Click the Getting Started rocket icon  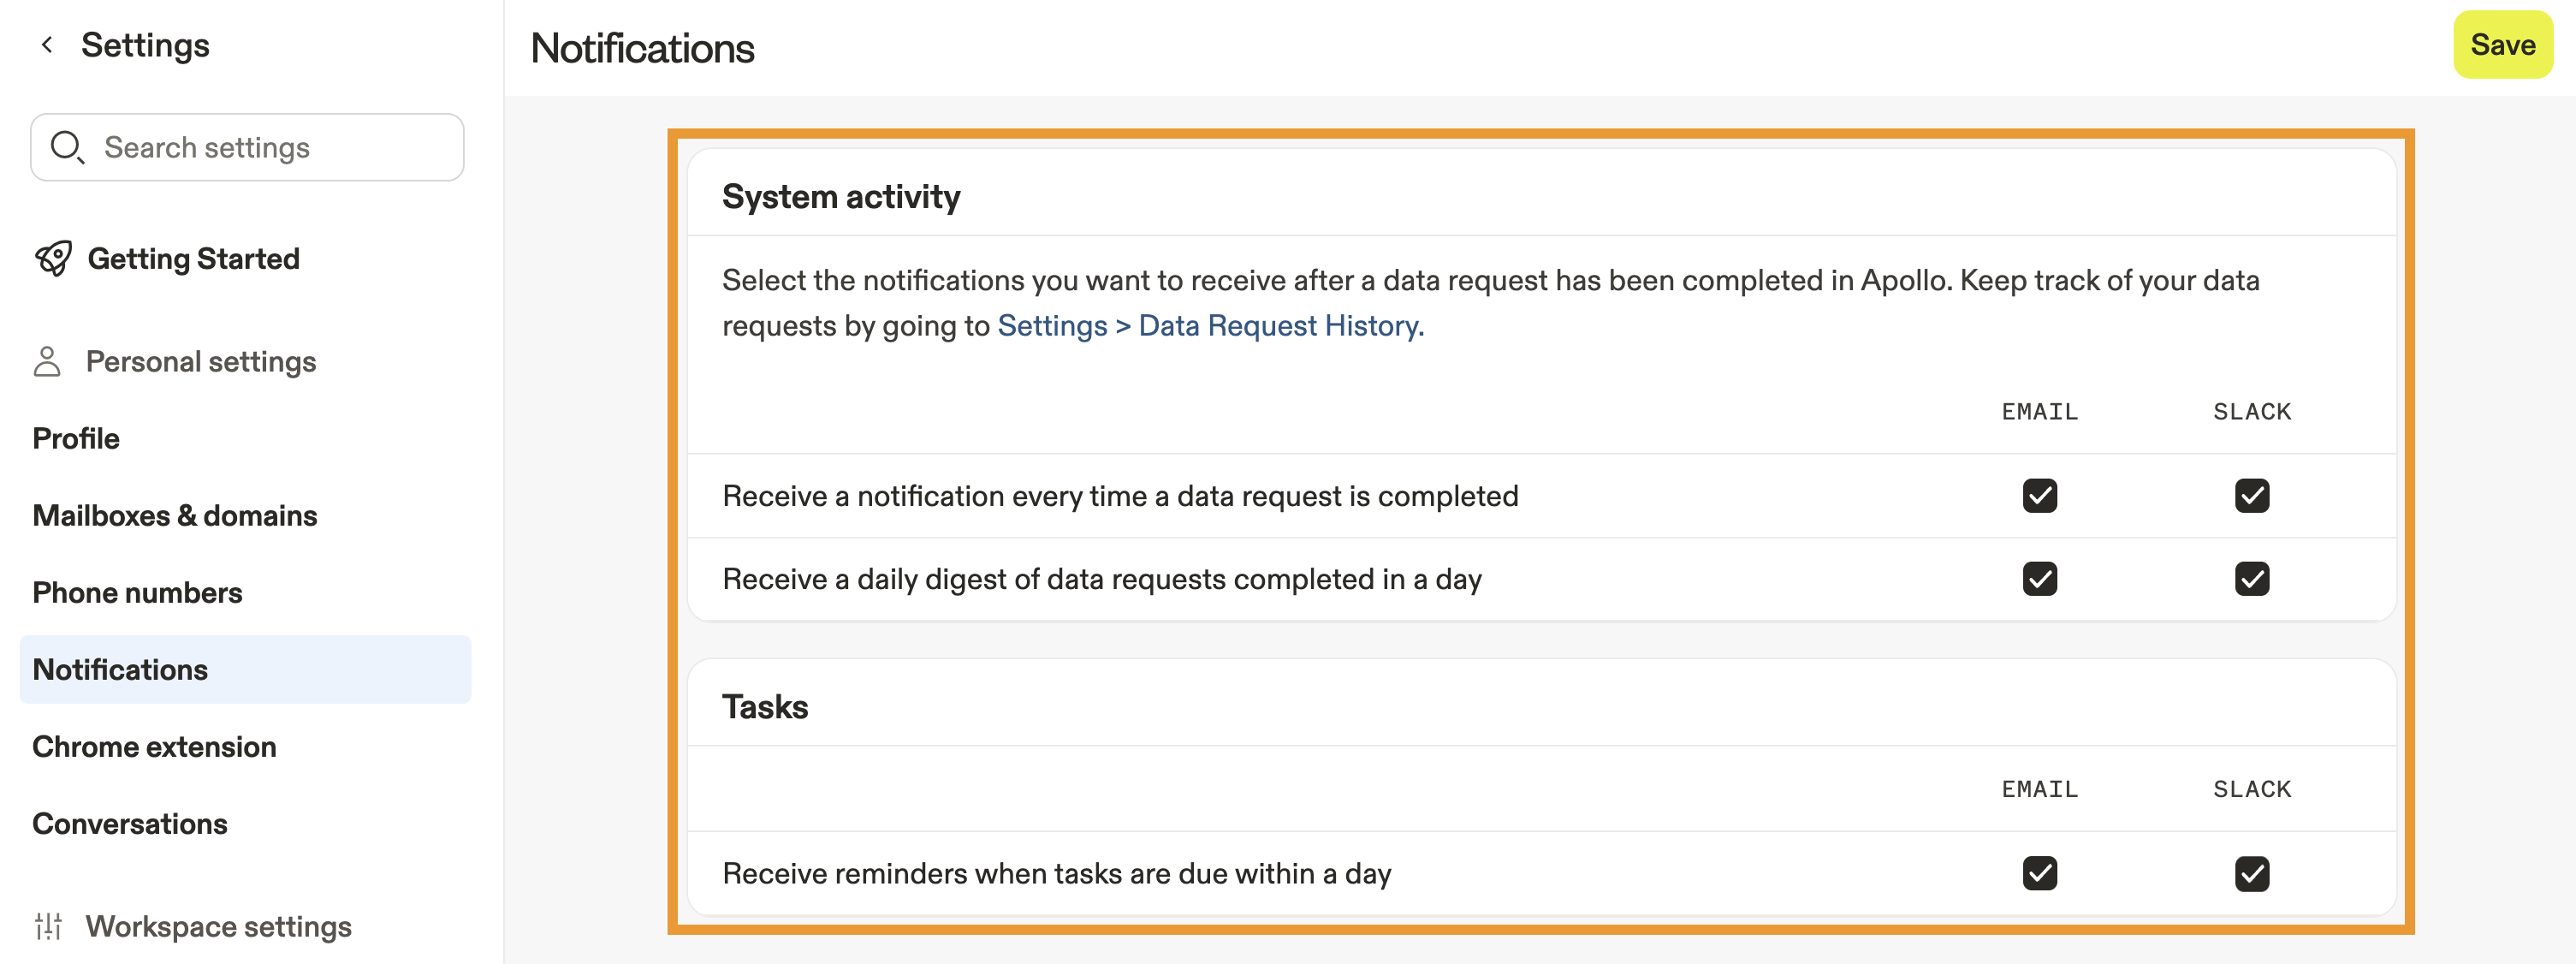54,258
